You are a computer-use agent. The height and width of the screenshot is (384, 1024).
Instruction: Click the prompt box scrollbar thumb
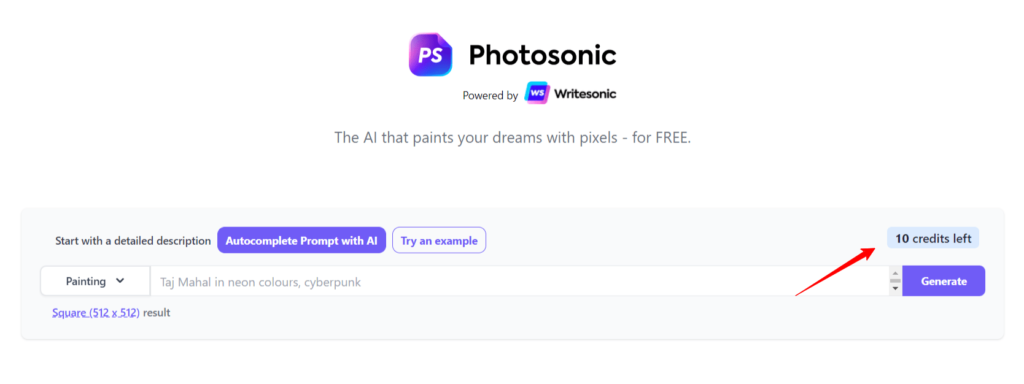[x=895, y=281]
